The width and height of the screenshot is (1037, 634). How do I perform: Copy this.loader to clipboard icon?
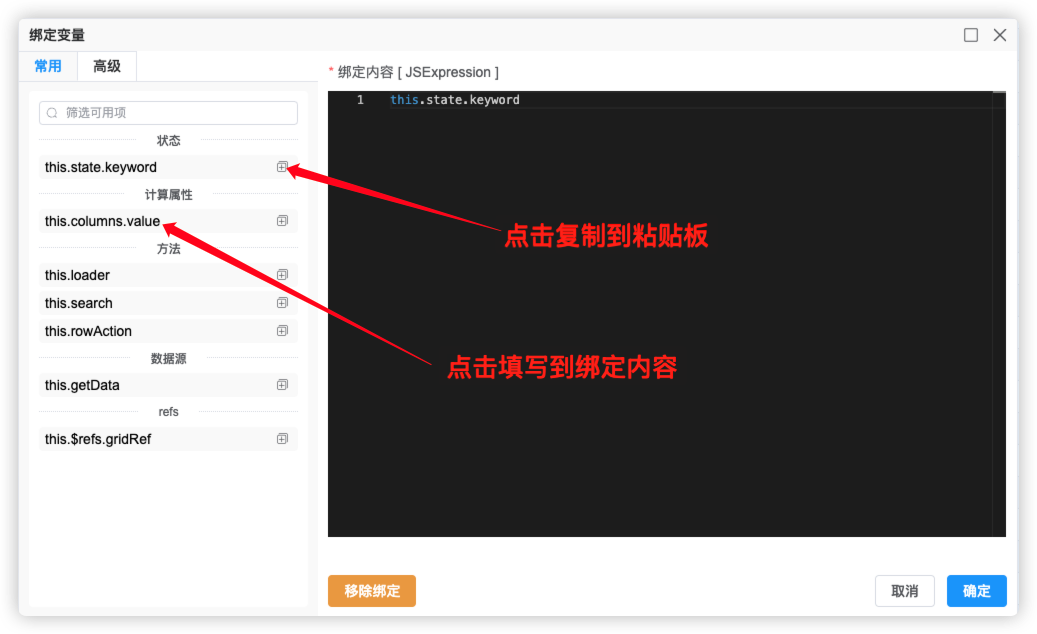282,274
